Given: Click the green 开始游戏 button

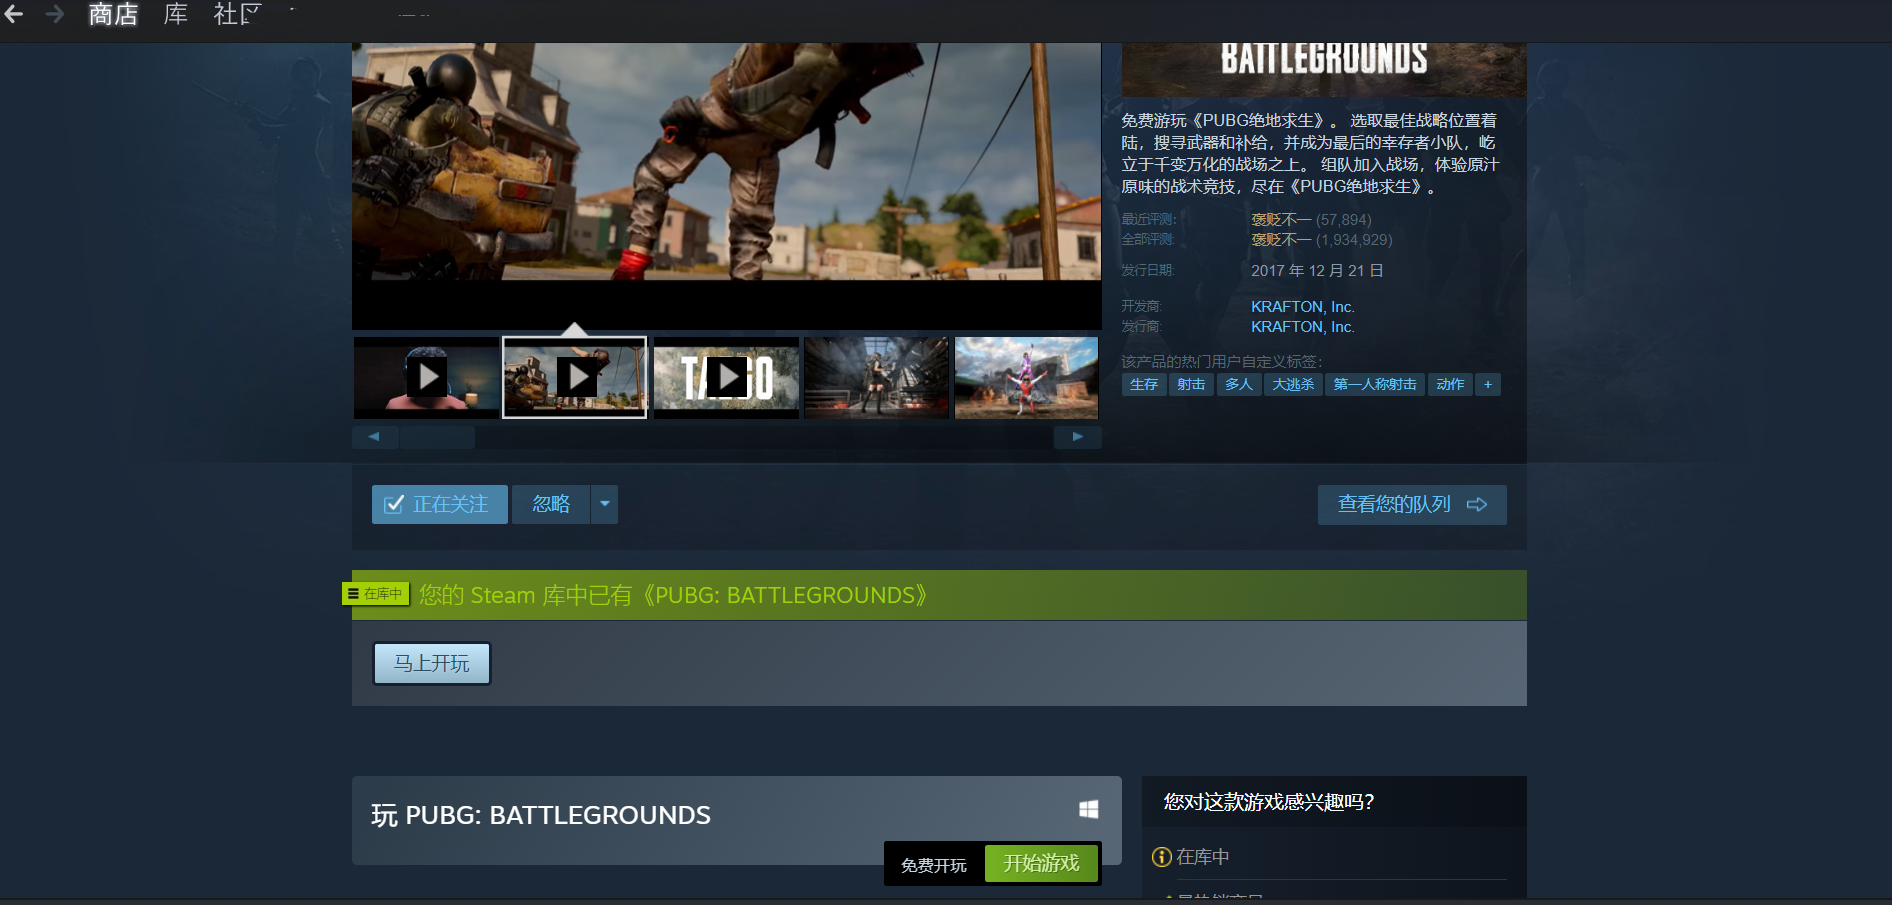Looking at the screenshot, I should click(1041, 863).
